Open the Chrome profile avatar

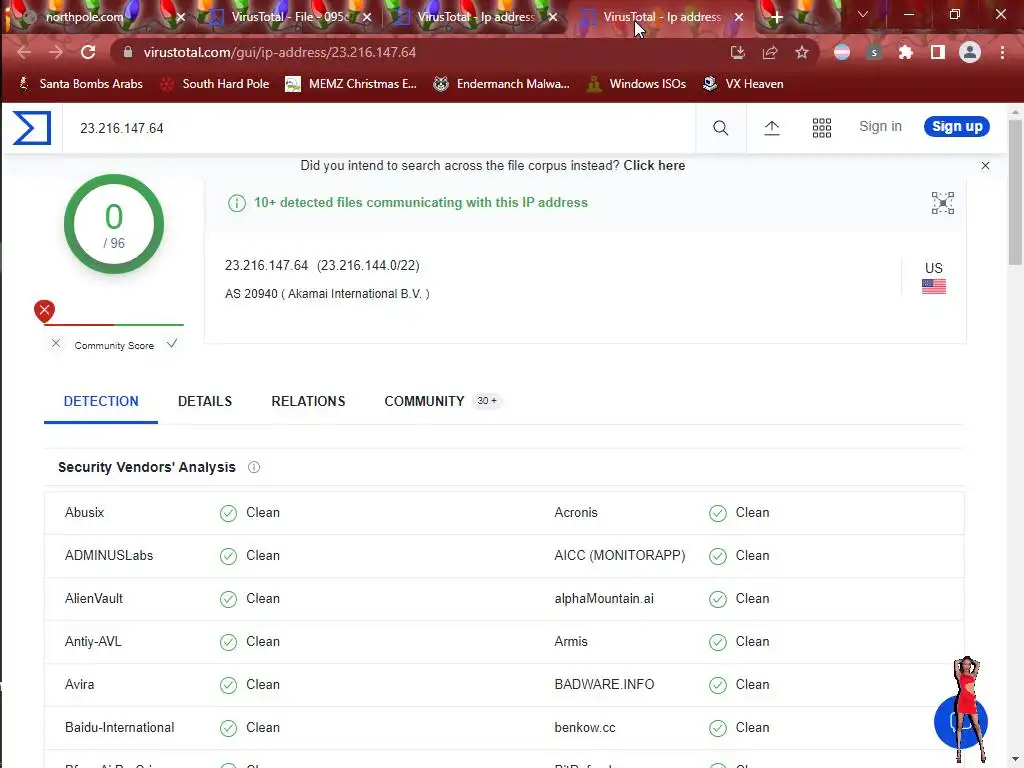[970, 52]
